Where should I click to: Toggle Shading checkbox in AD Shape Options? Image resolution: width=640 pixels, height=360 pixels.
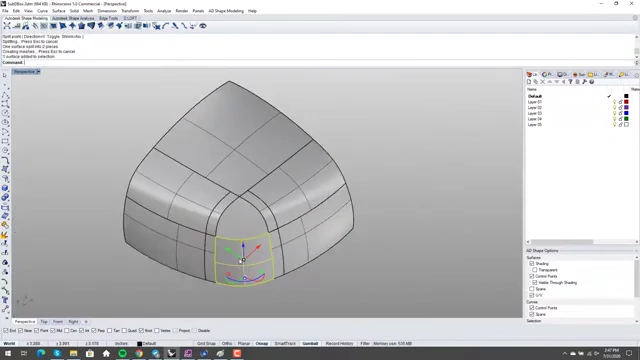pos(531,264)
